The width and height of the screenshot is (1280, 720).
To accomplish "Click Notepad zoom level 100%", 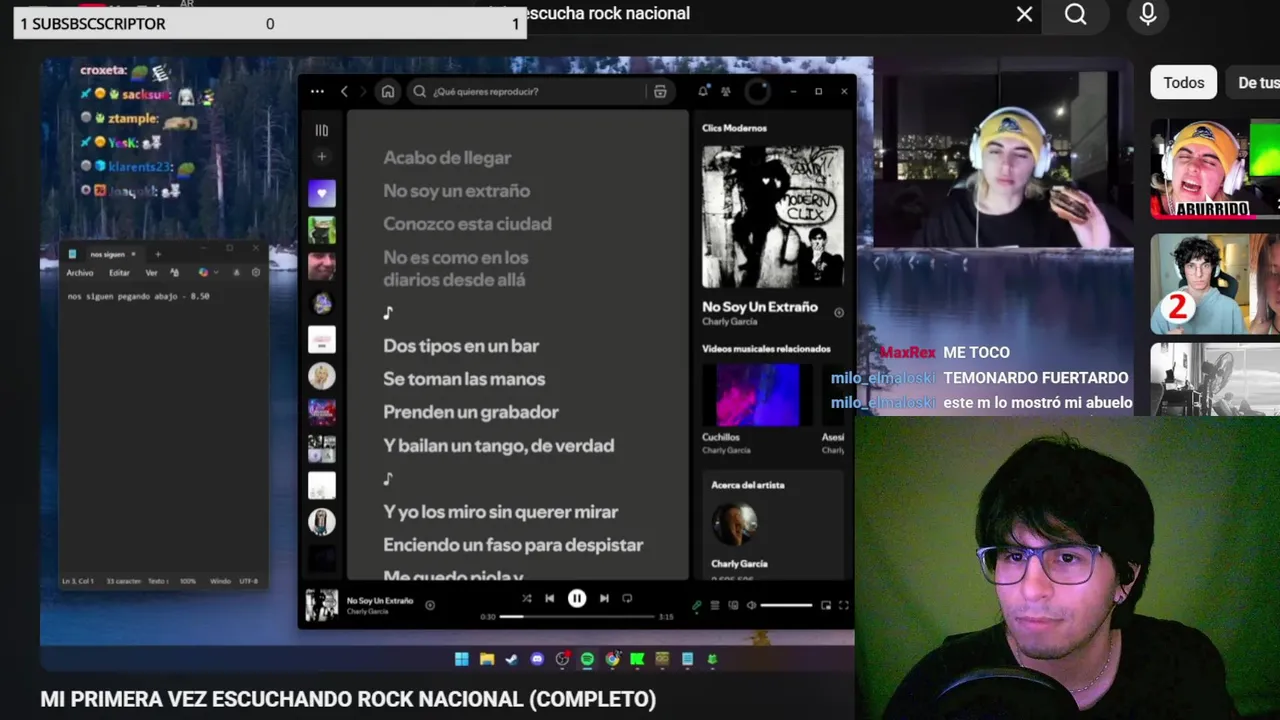I will click(x=187, y=581).
